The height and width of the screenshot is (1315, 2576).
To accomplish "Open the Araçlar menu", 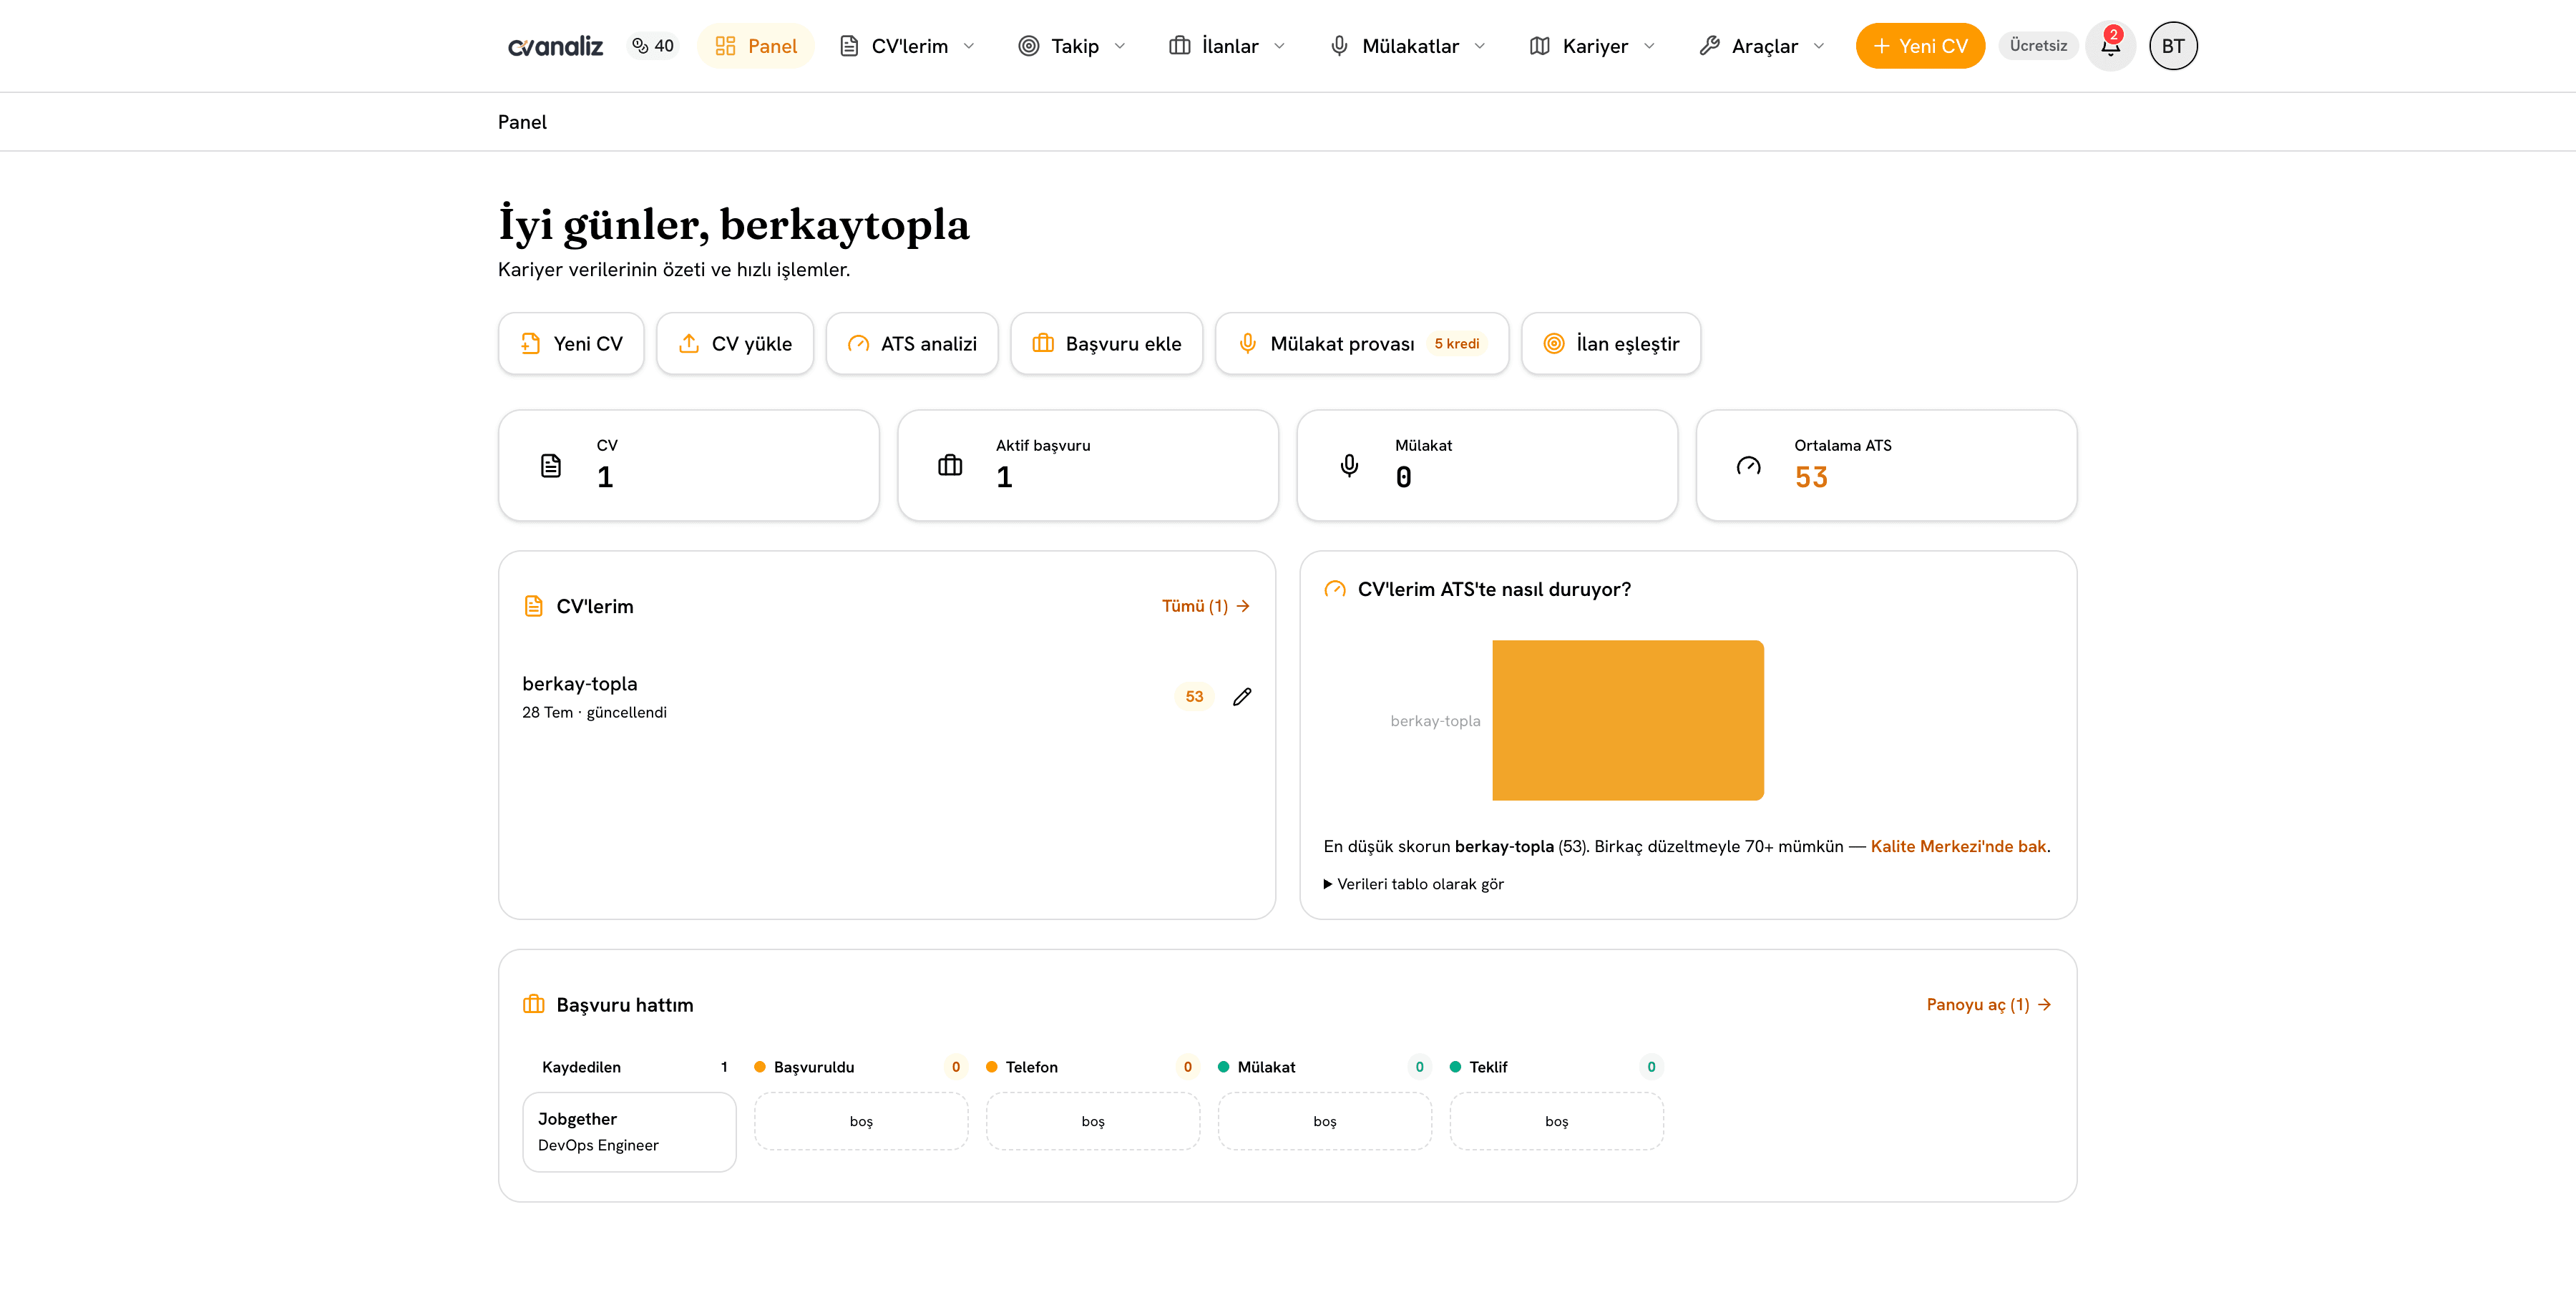I will pyautogui.click(x=1763, y=46).
